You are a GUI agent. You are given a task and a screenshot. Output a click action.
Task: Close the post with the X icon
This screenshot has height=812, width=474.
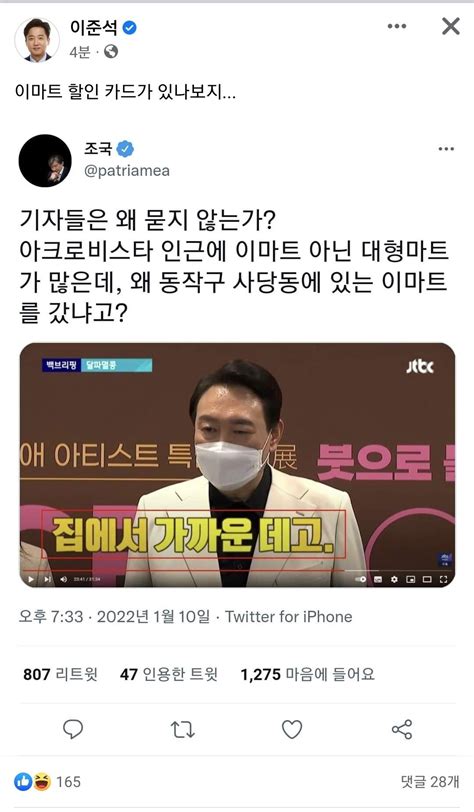tap(451, 26)
